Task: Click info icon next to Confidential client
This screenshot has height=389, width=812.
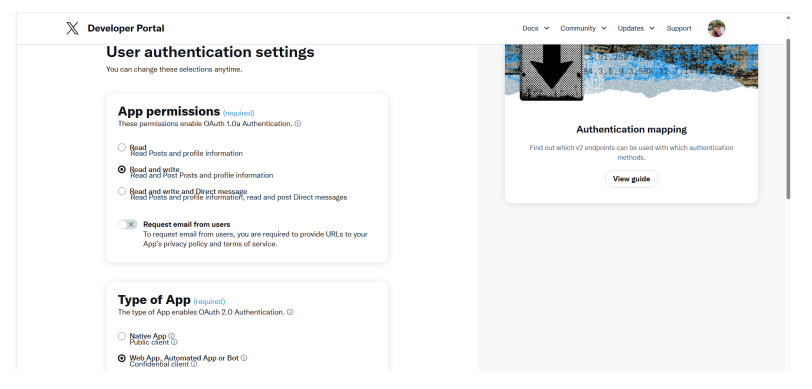Action: [x=194, y=364]
